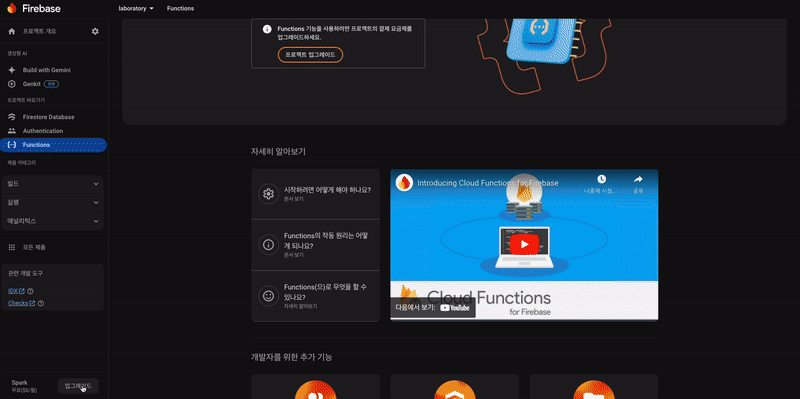800x399 pixels.
Task: Expand the 실행 category
Action: pos(53,203)
